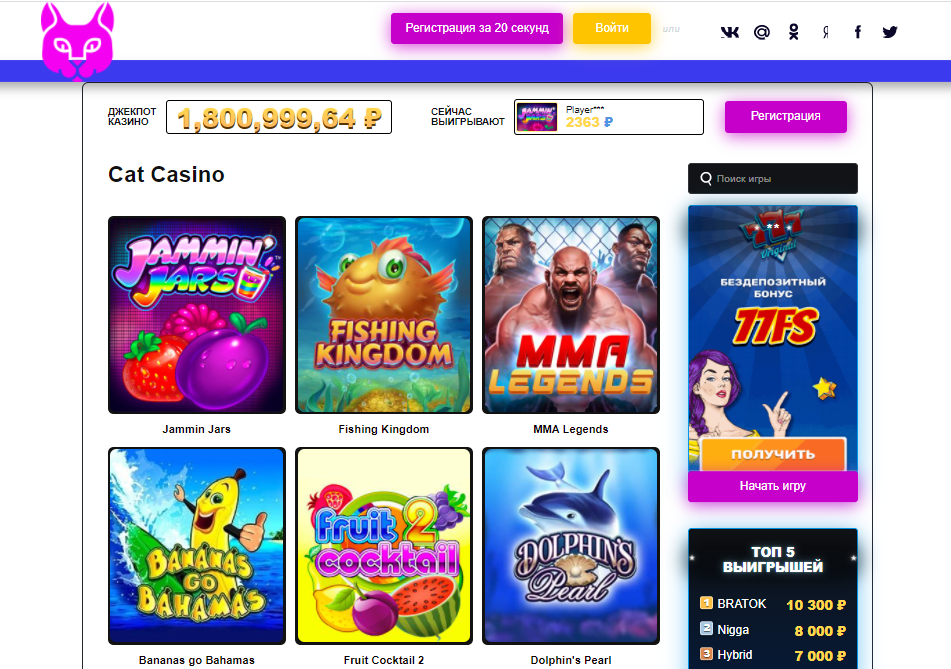Open the MMA Legends game tile
Screen dimensions: 951x669
pos(571,315)
